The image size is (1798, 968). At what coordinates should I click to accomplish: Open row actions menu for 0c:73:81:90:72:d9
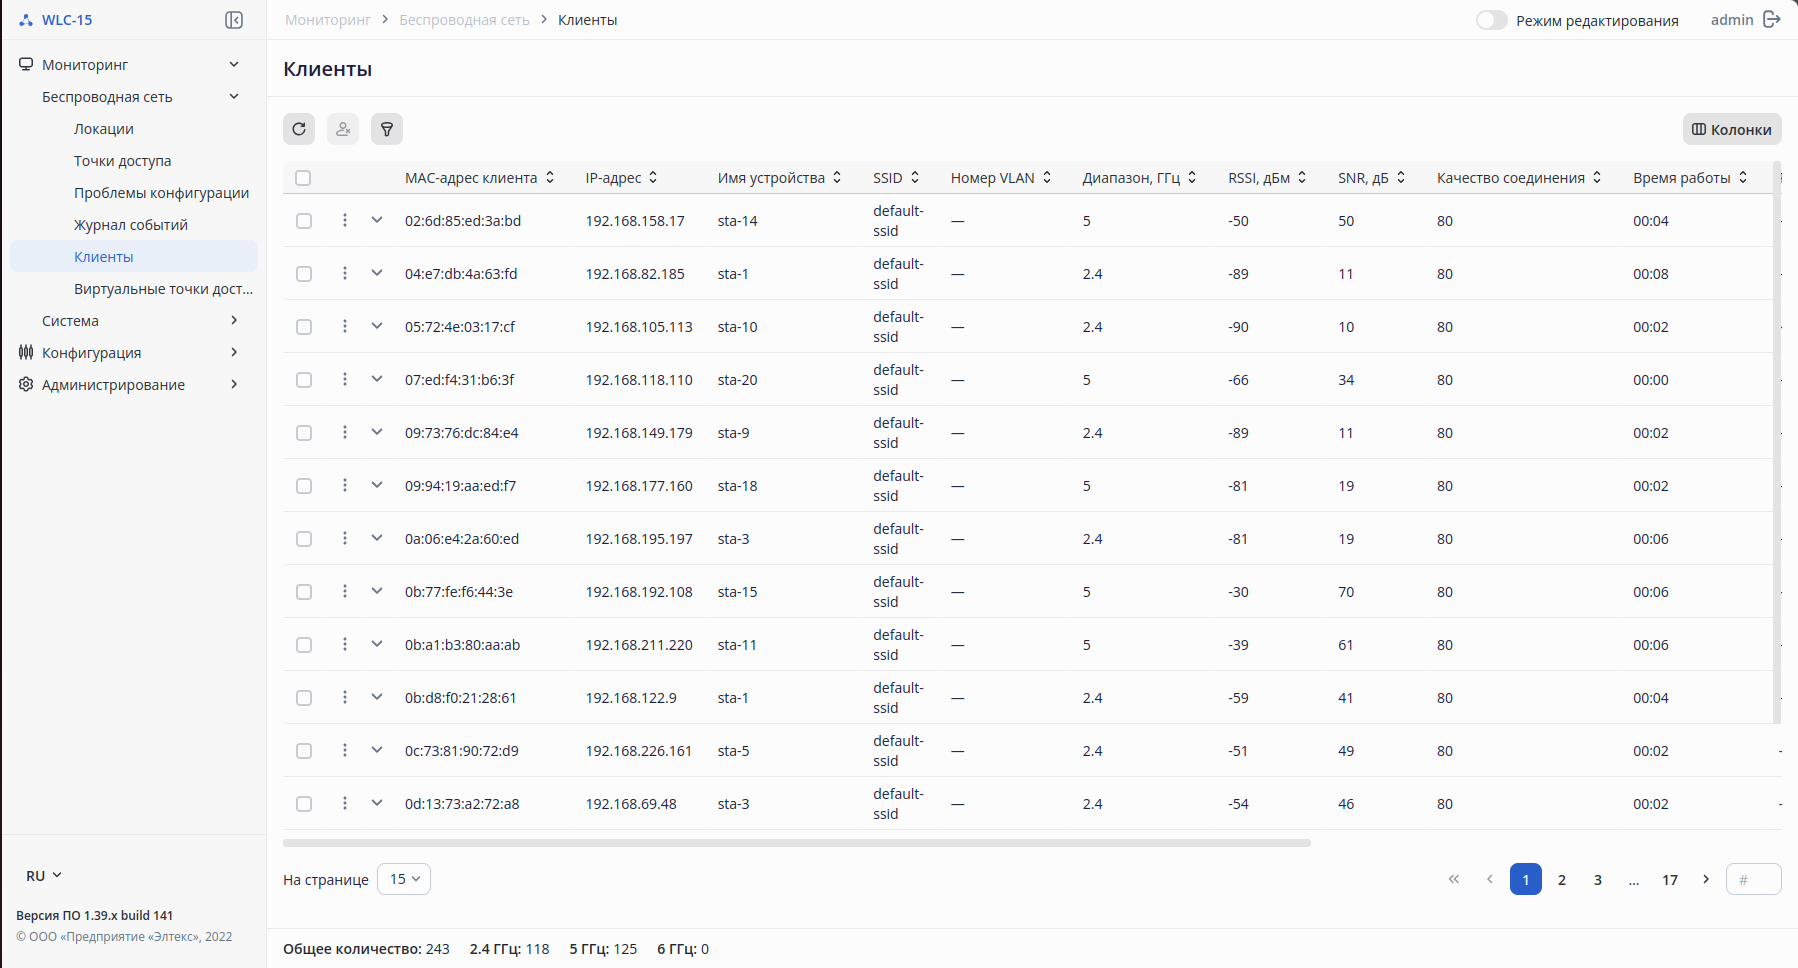pyautogui.click(x=345, y=750)
